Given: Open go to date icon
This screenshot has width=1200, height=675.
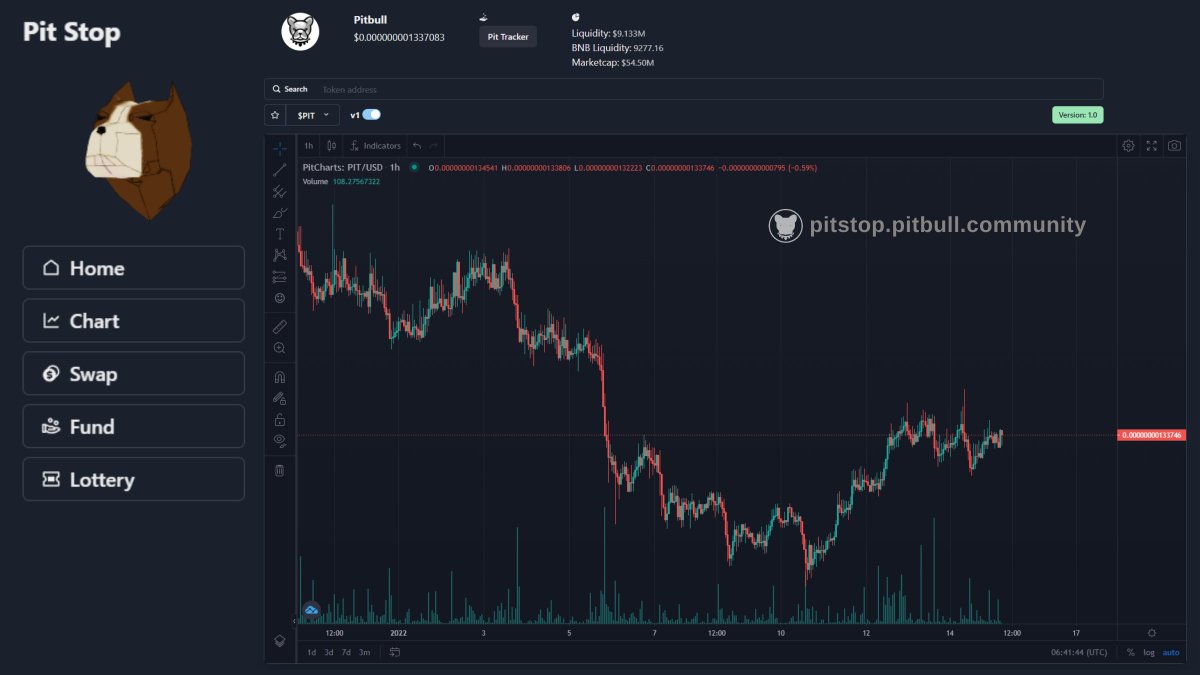Looking at the screenshot, I should tap(395, 652).
